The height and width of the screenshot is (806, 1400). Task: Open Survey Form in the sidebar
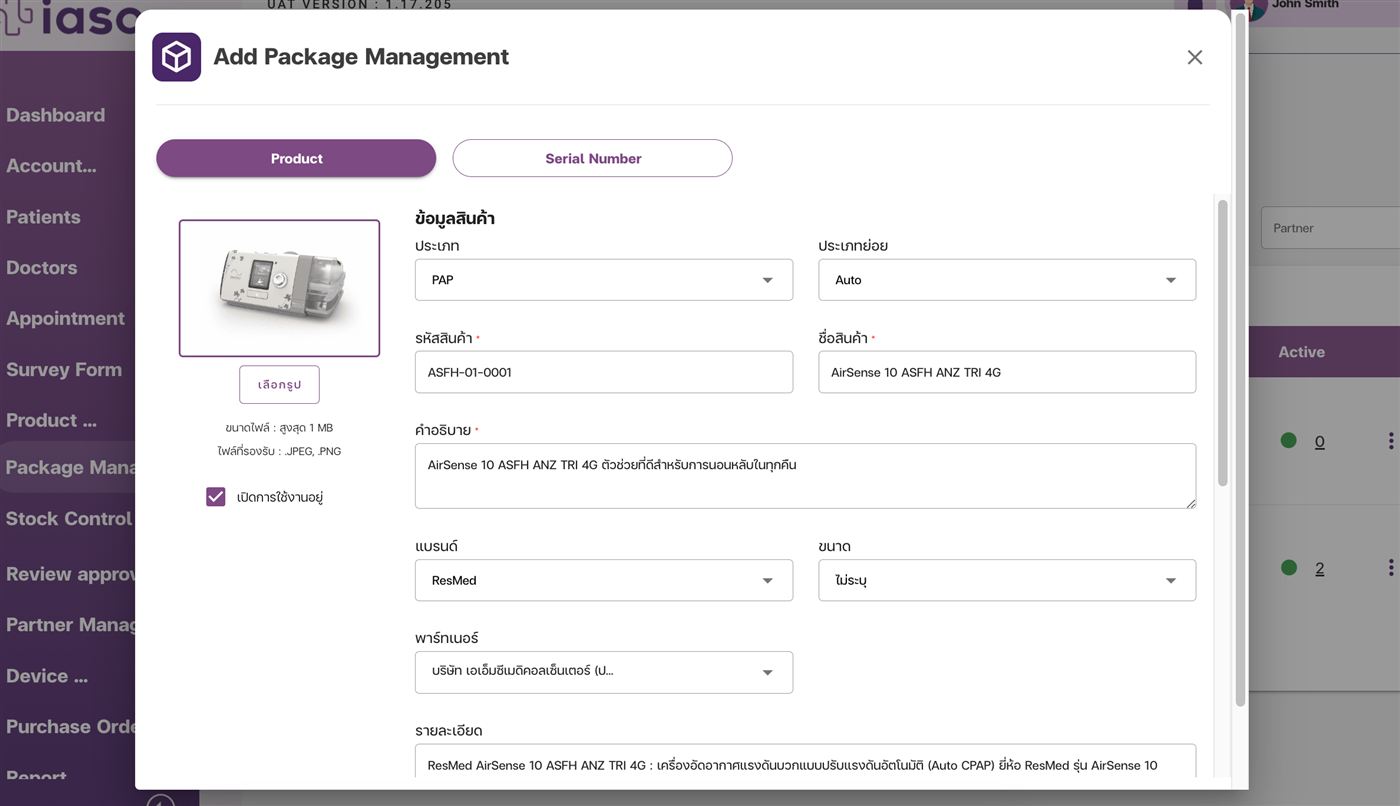64,370
